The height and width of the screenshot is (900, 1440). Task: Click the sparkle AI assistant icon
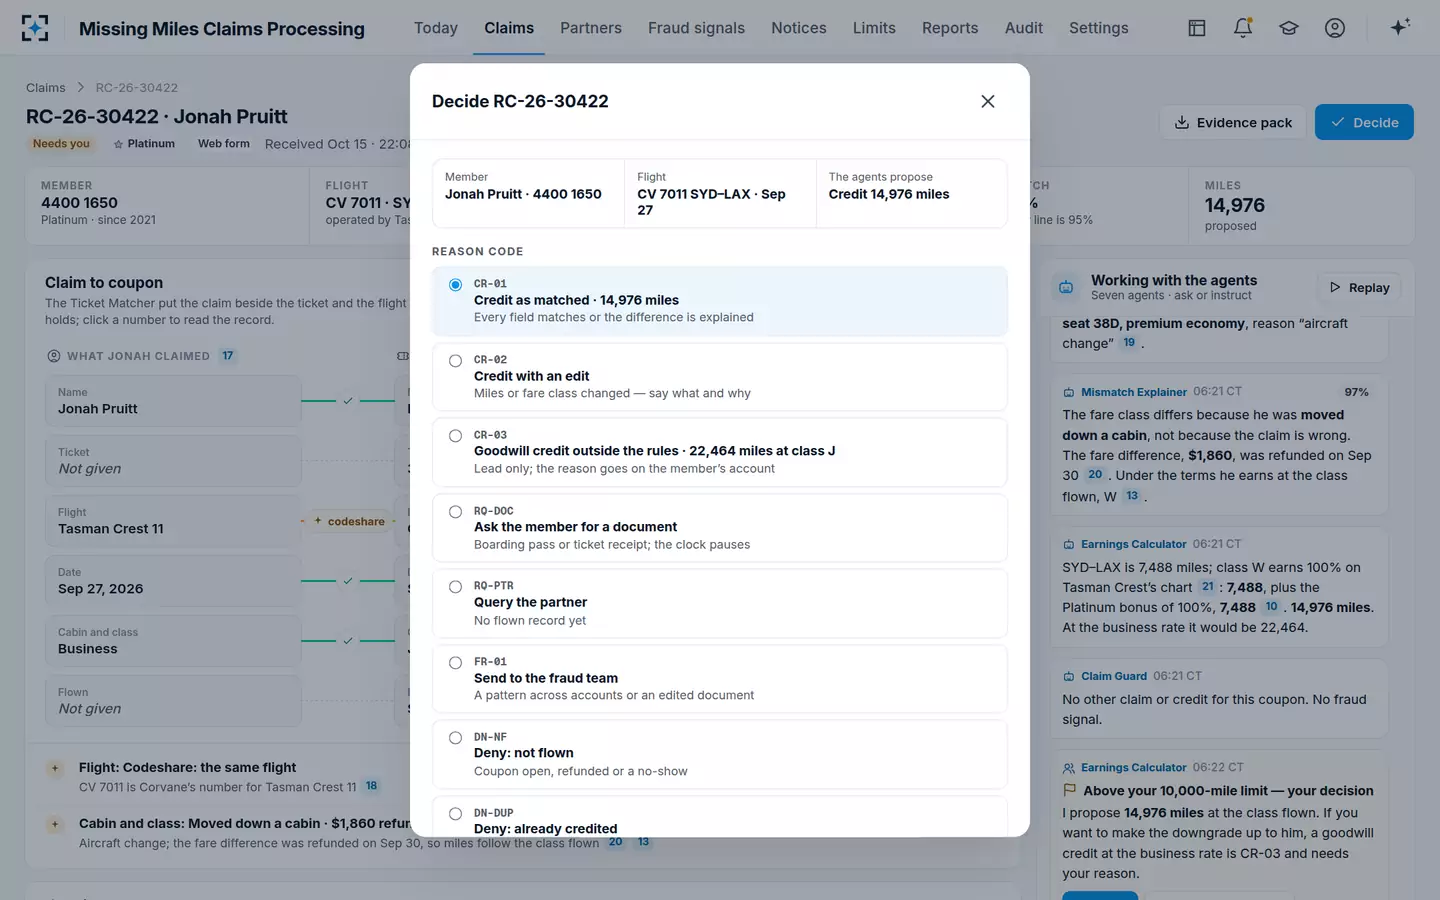point(1400,27)
